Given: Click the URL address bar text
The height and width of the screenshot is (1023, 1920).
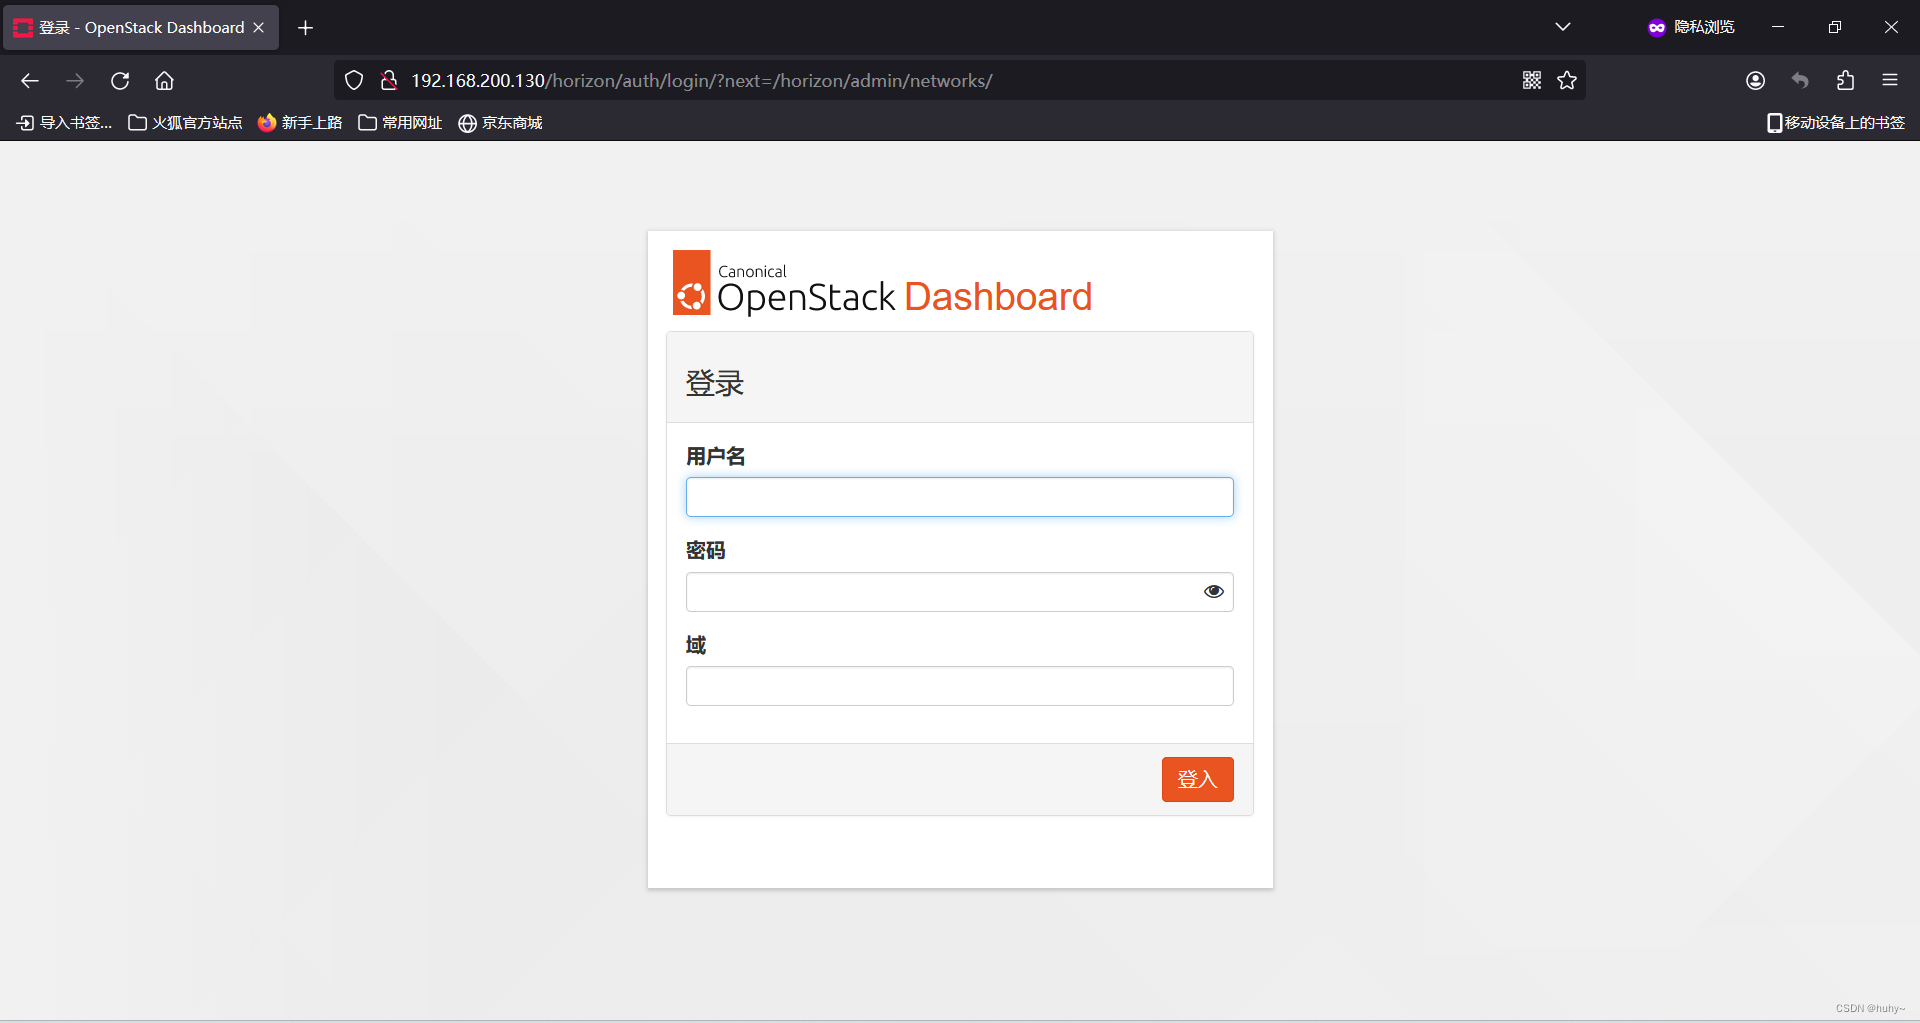Looking at the screenshot, I should tap(701, 81).
